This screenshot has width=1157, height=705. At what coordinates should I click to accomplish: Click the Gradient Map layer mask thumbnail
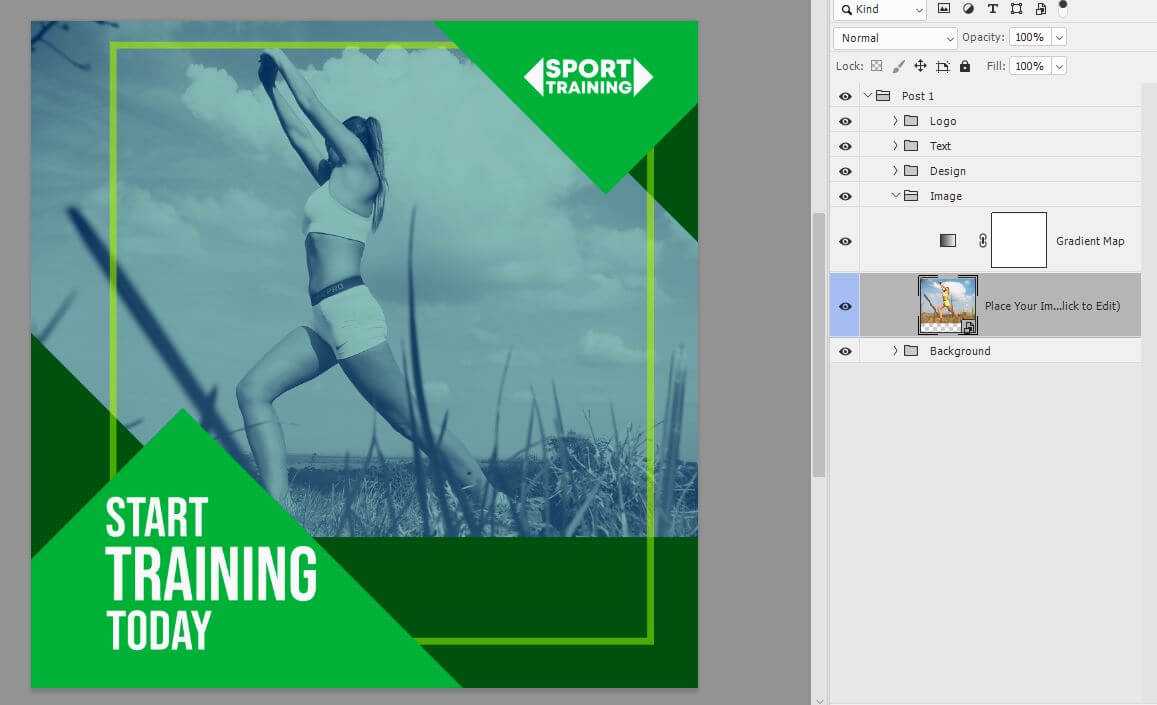(1018, 240)
